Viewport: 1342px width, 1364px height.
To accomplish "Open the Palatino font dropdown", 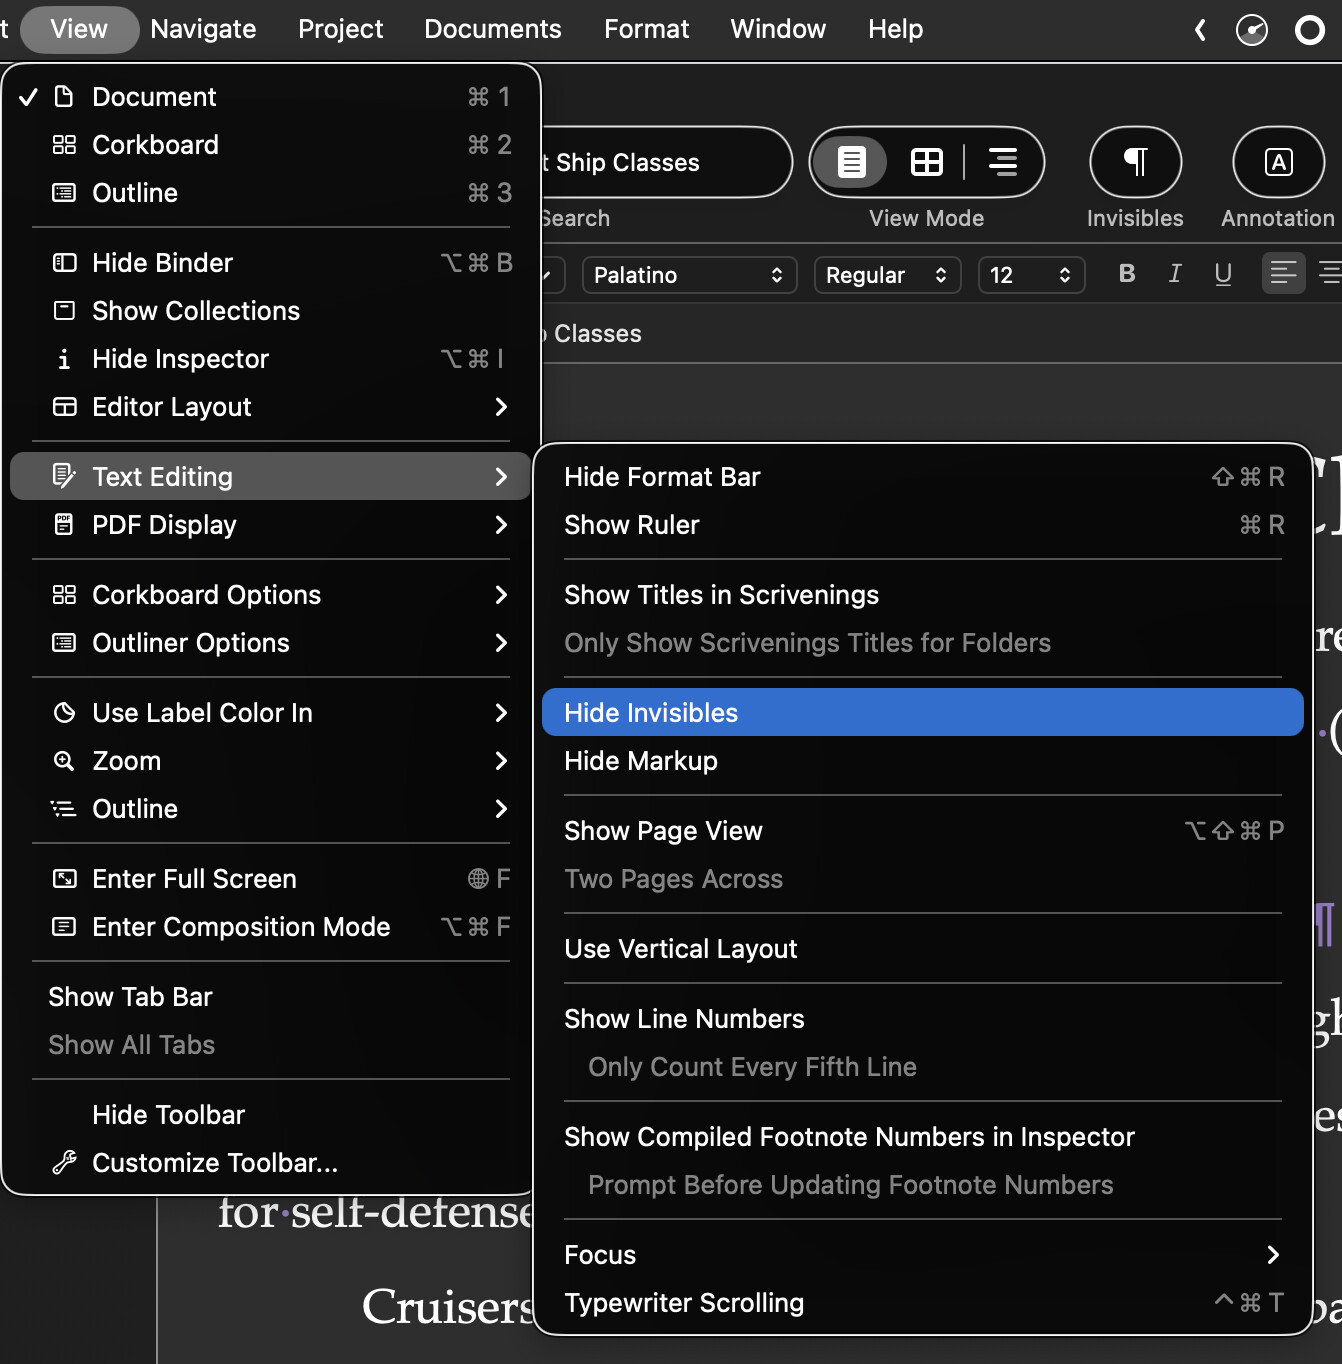I will tap(689, 275).
